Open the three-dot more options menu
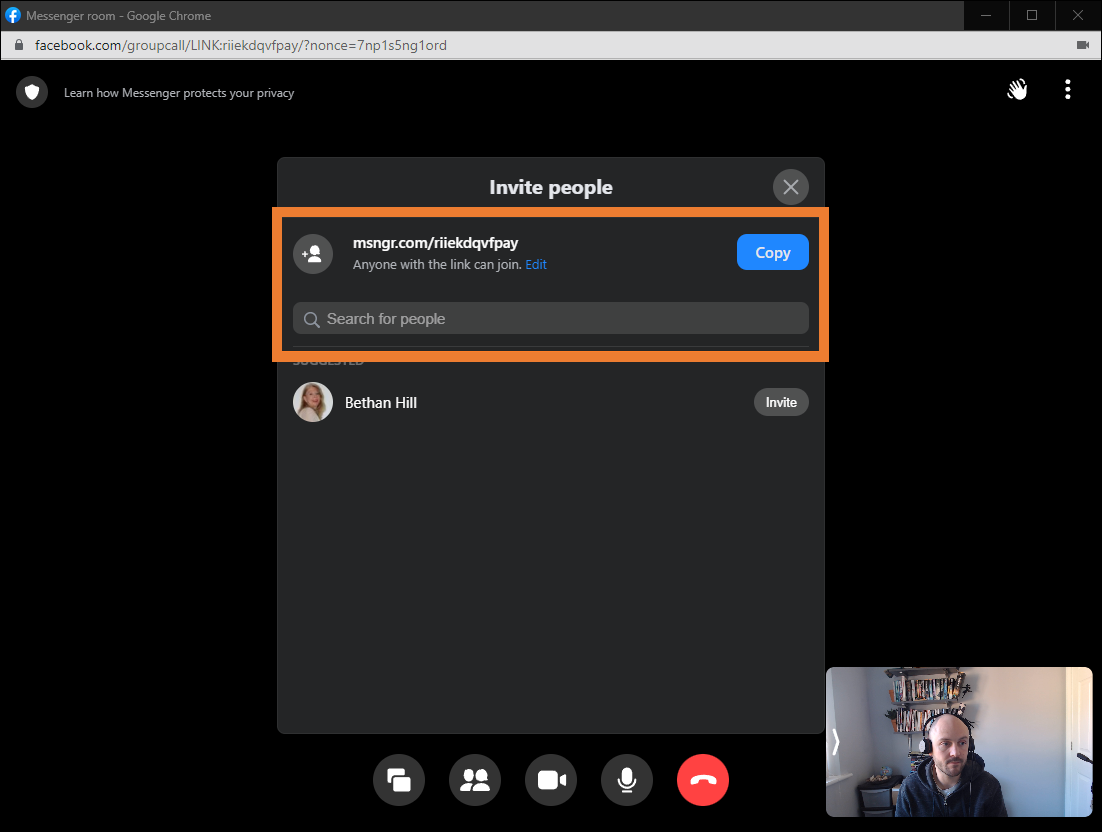 point(1068,90)
